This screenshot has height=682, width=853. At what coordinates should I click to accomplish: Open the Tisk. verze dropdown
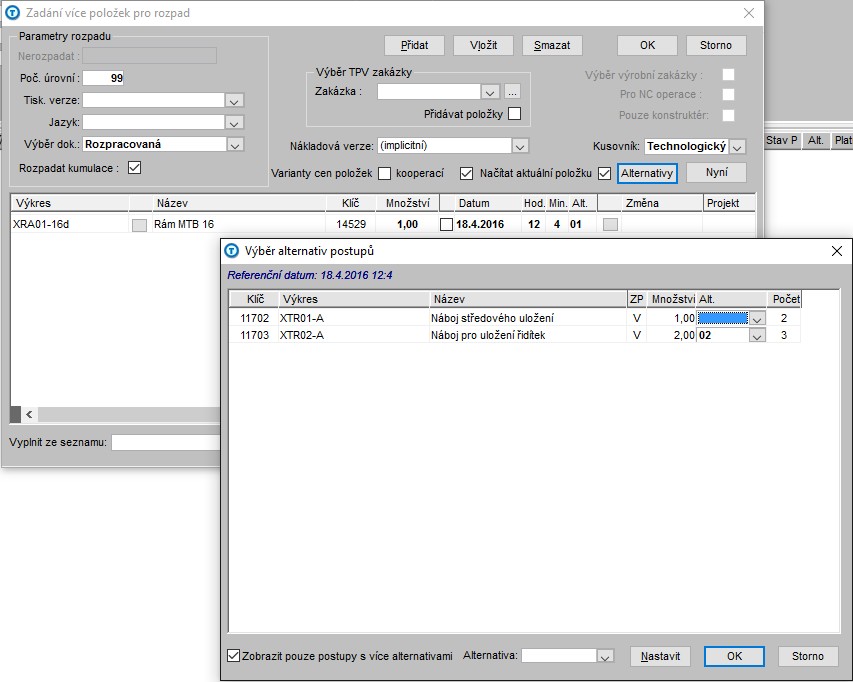point(234,101)
